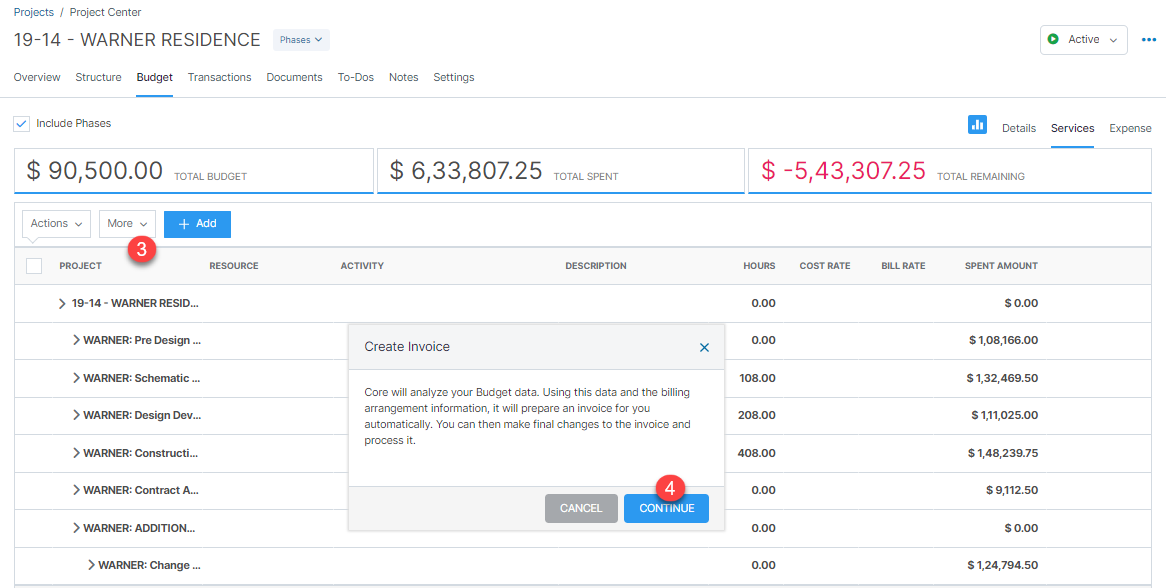Open the Actions dropdown
This screenshot has width=1166, height=588.
(55, 223)
